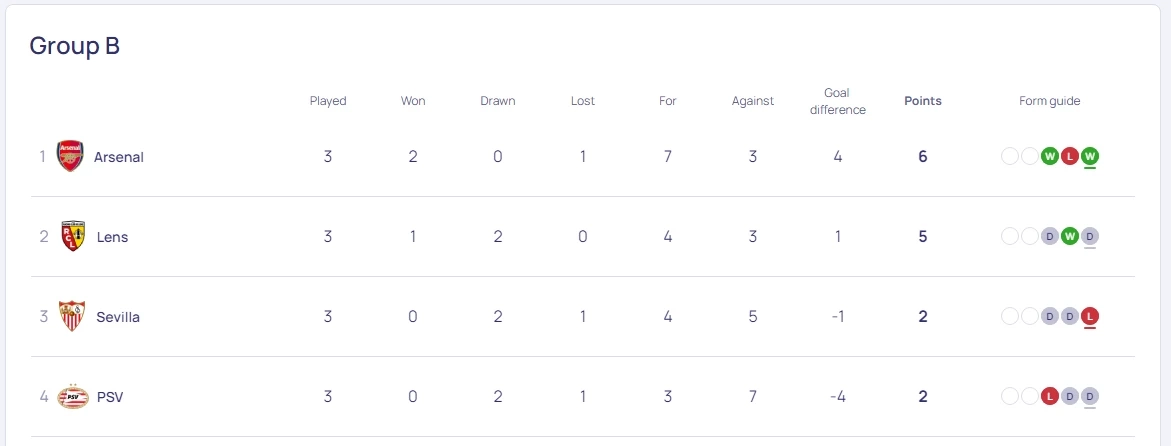Open the Lens team link
The width and height of the screenshot is (1171, 446).
pos(113,237)
